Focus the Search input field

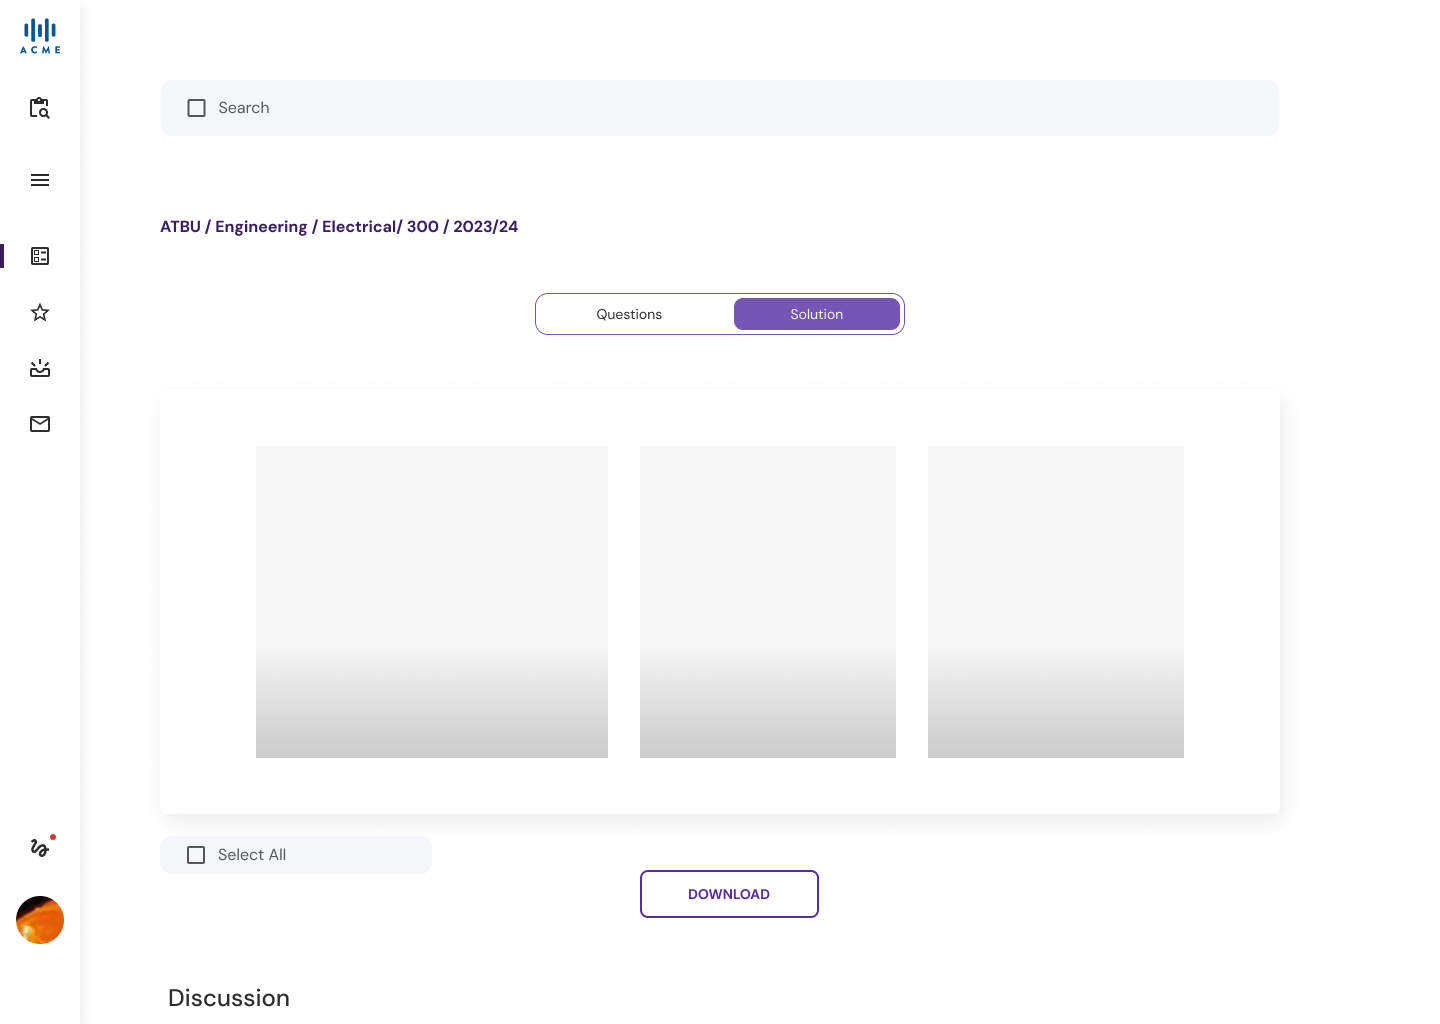coord(720,108)
